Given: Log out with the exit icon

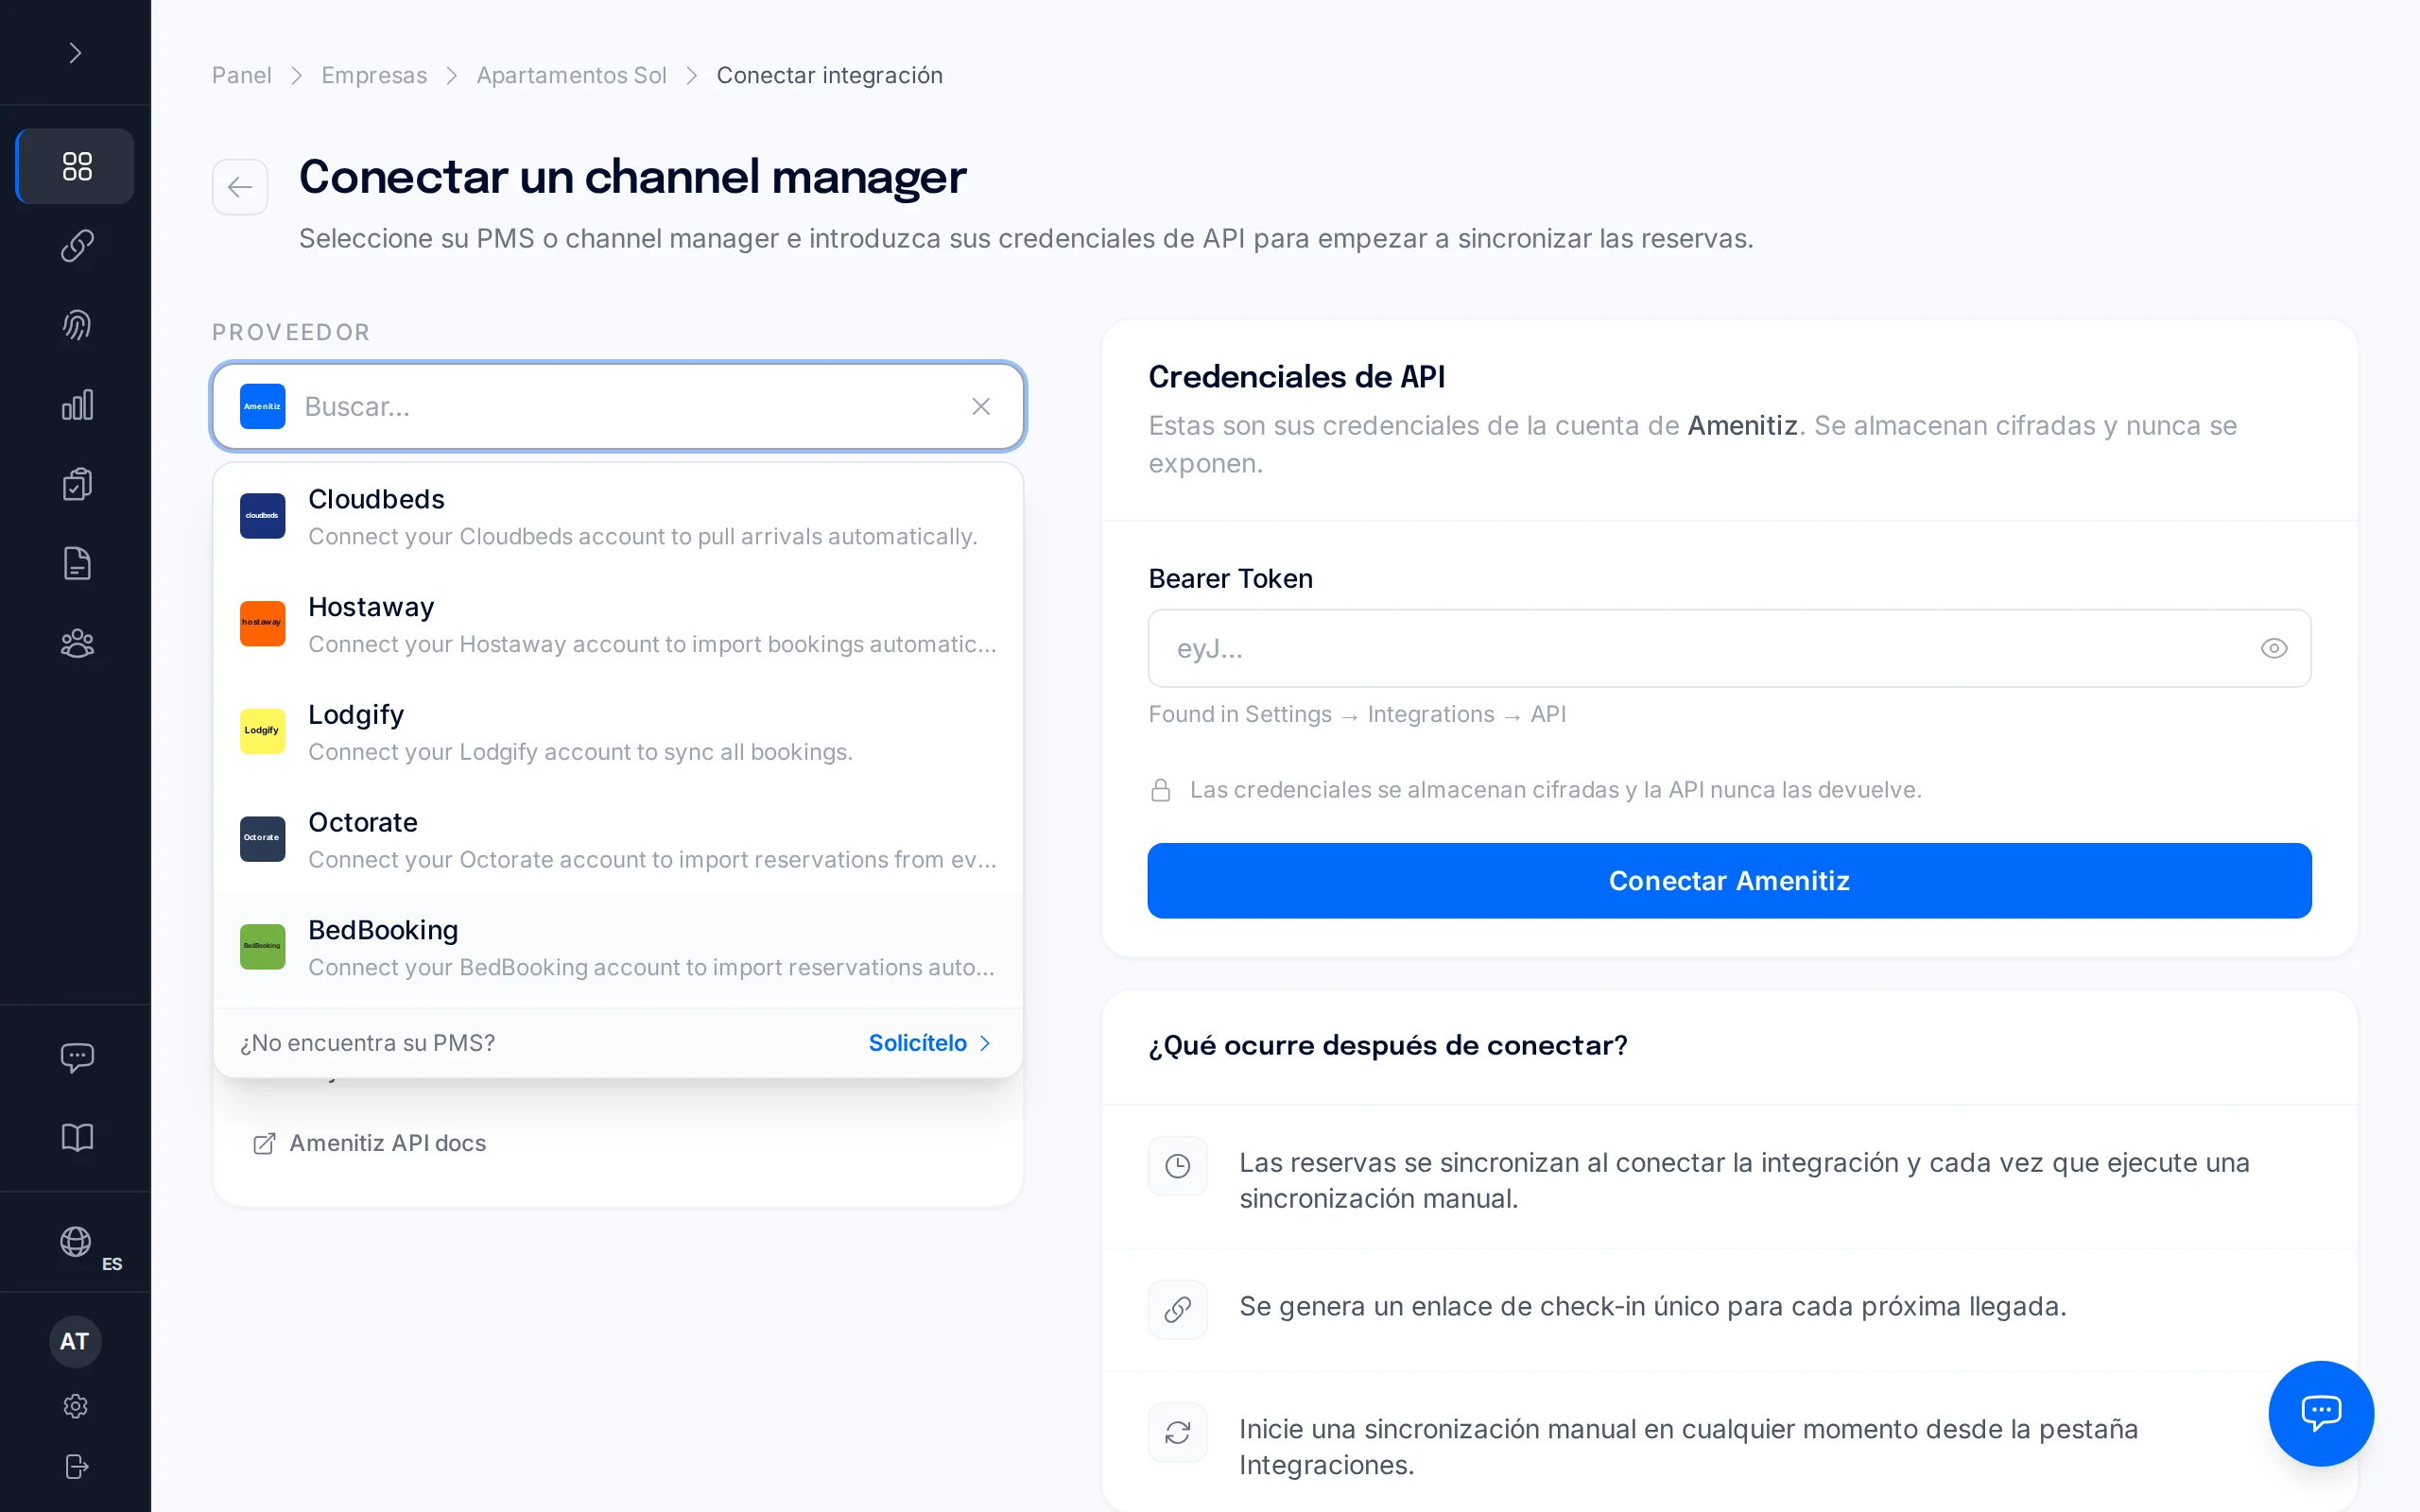Looking at the screenshot, I should (x=75, y=1466).
